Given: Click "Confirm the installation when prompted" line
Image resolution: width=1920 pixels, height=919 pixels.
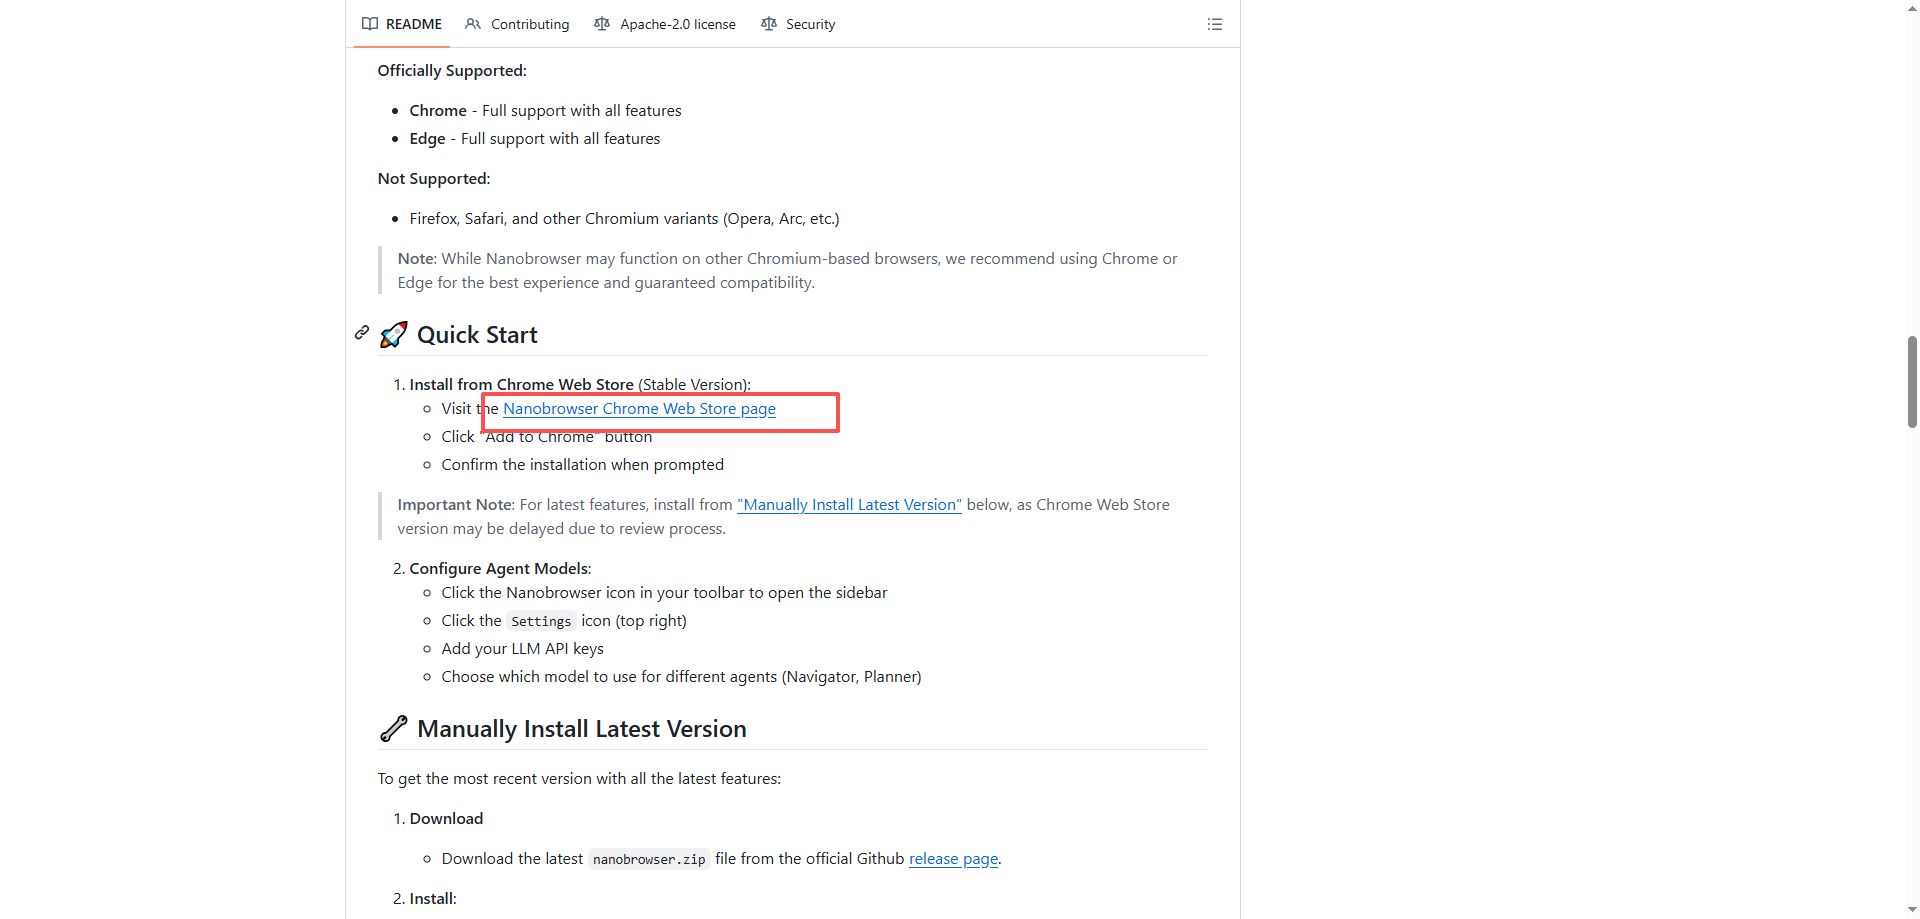Looking at the screenshot, I should point(582,465).
